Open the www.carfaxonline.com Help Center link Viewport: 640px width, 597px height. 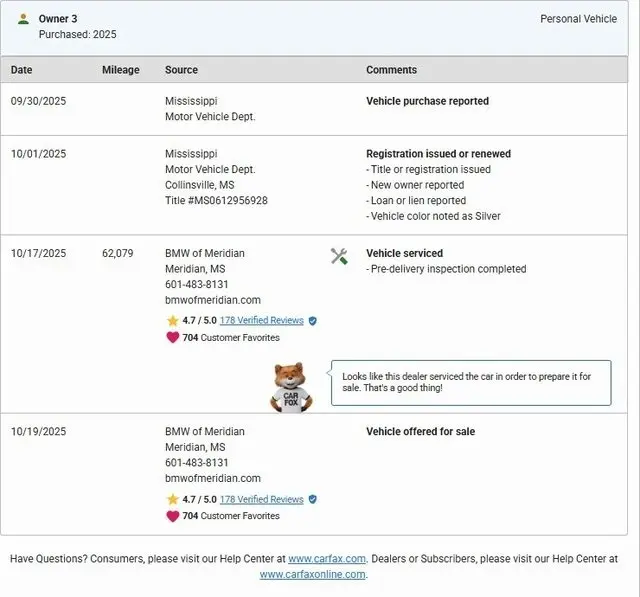point(312,574)
